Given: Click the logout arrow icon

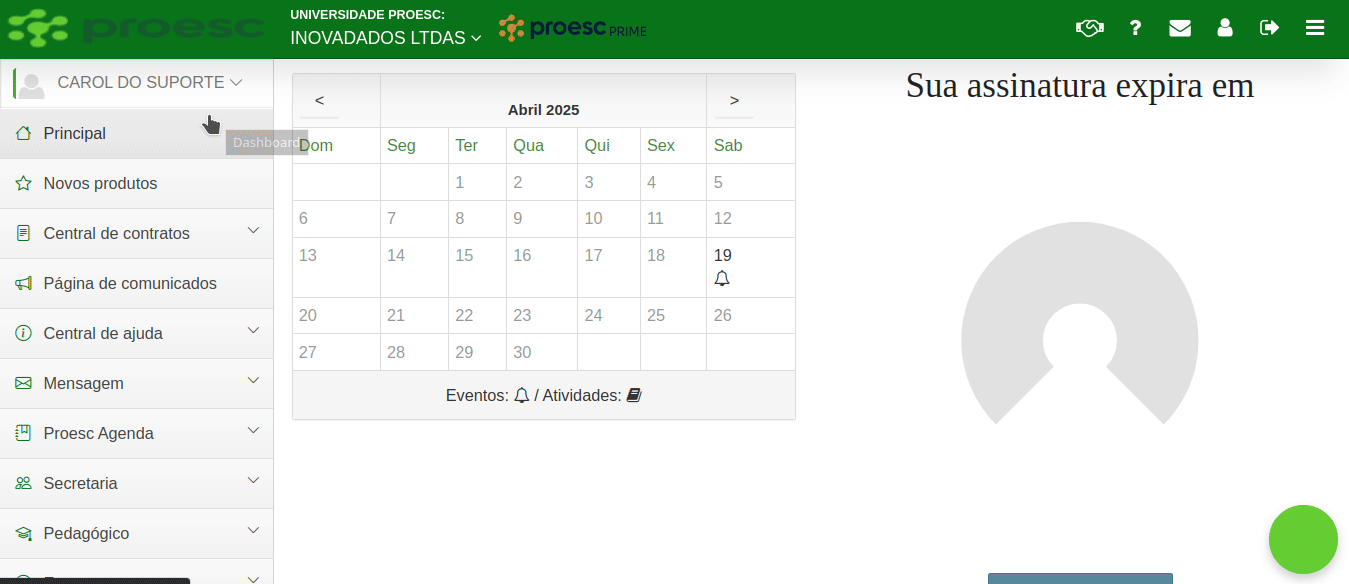Looking at the screenshot, I should pyautogui.click(x=1270, y=28).
